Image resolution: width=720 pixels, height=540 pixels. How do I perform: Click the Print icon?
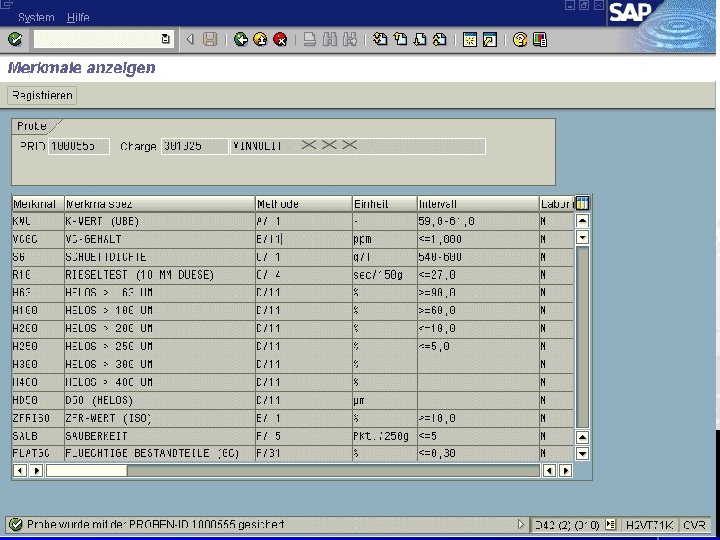(310, 39)
